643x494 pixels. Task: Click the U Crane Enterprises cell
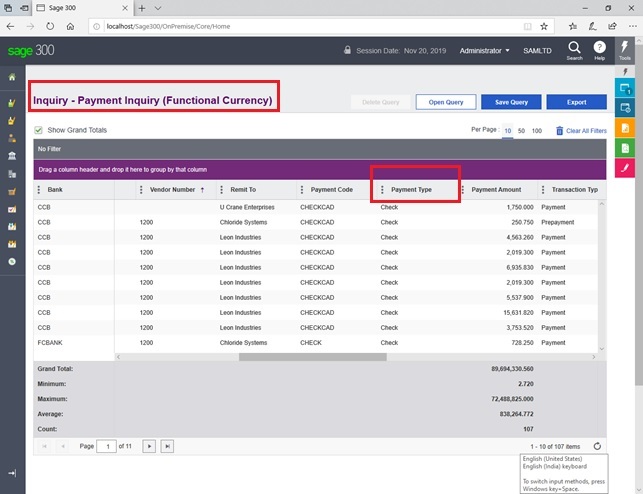click(x=247, y=207)
